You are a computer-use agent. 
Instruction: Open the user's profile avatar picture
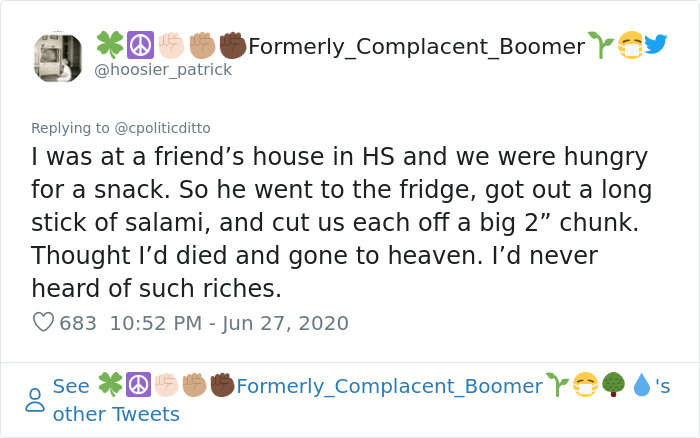pos(58,57)
